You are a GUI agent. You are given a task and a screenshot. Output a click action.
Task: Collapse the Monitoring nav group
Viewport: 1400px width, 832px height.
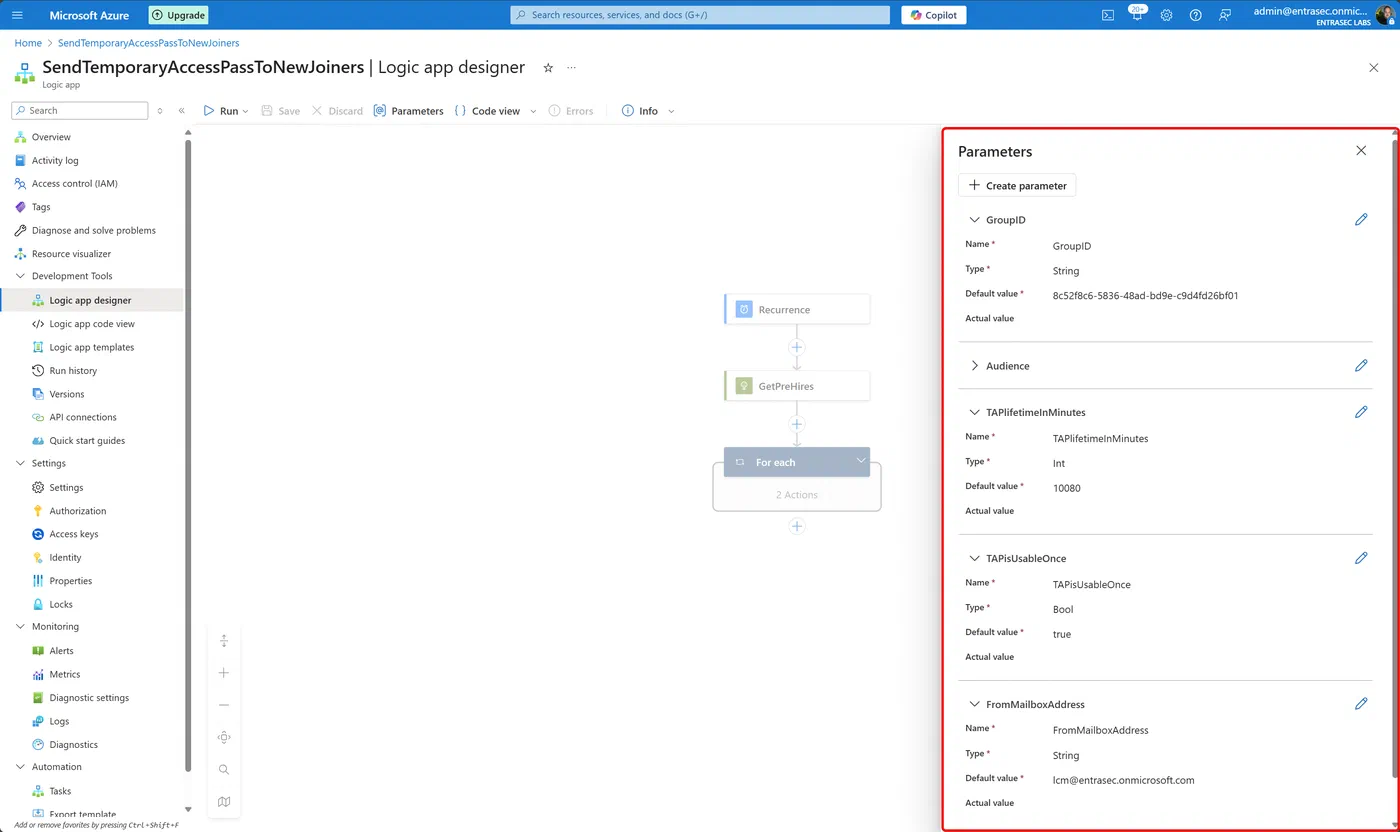click(21, 626)
